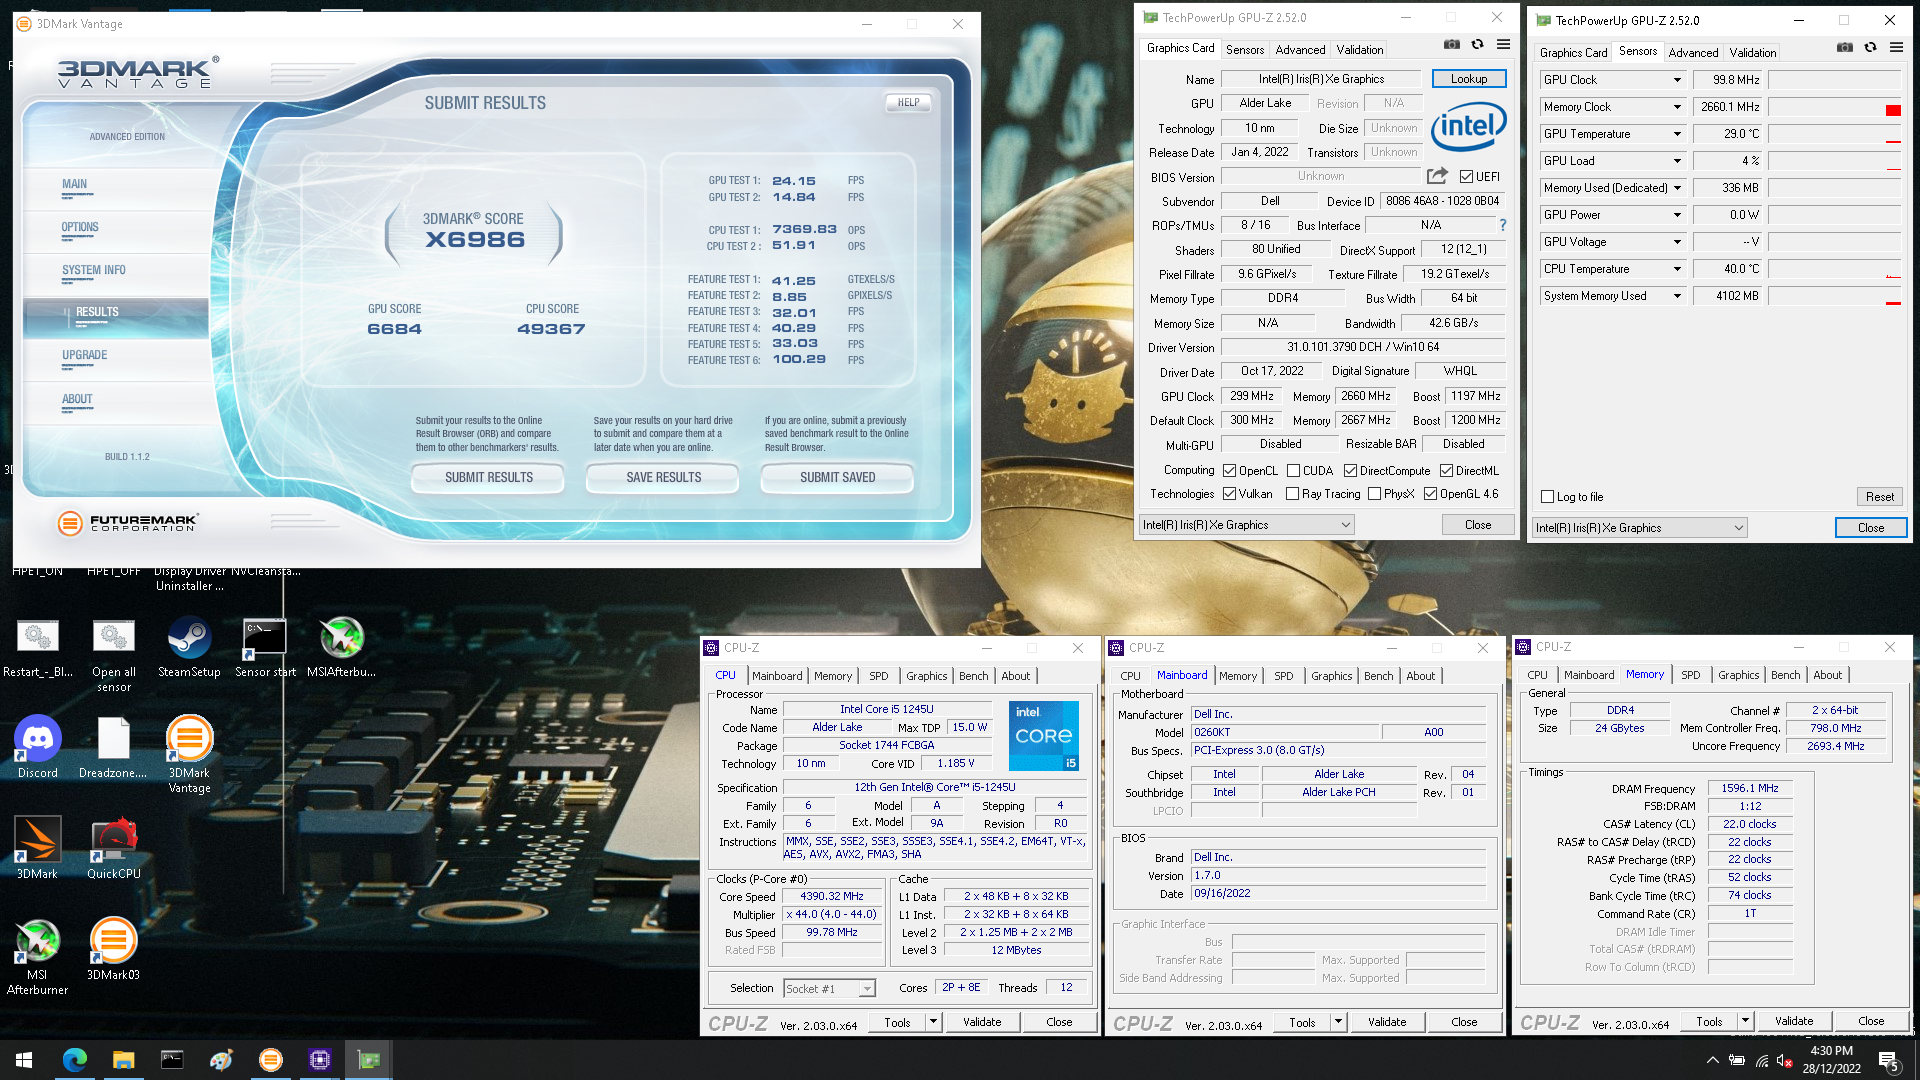Click CPU-Z taskbar icon

point(320,1060)
